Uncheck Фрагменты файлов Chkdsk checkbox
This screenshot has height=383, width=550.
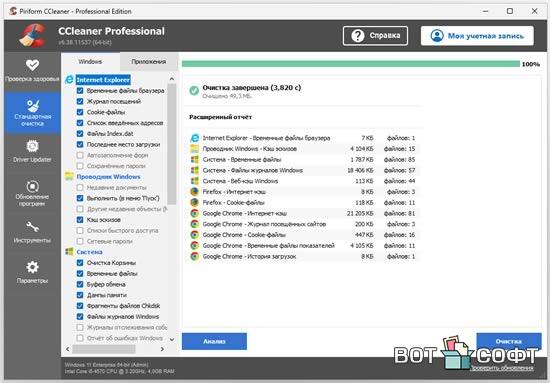pyautogui.click(x=80, y=306)
